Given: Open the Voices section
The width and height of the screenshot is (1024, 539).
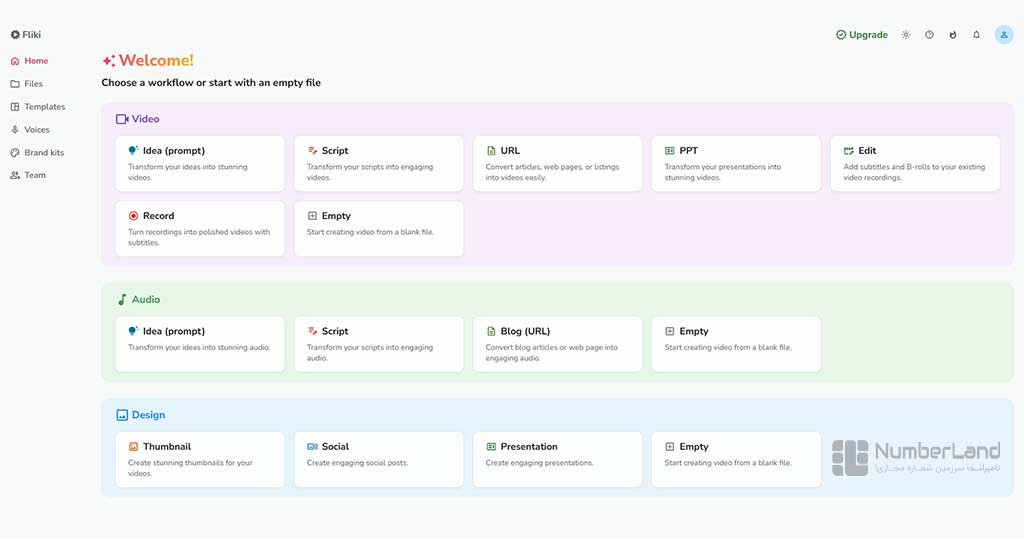Looking at the screenshot, I should 36,130.
